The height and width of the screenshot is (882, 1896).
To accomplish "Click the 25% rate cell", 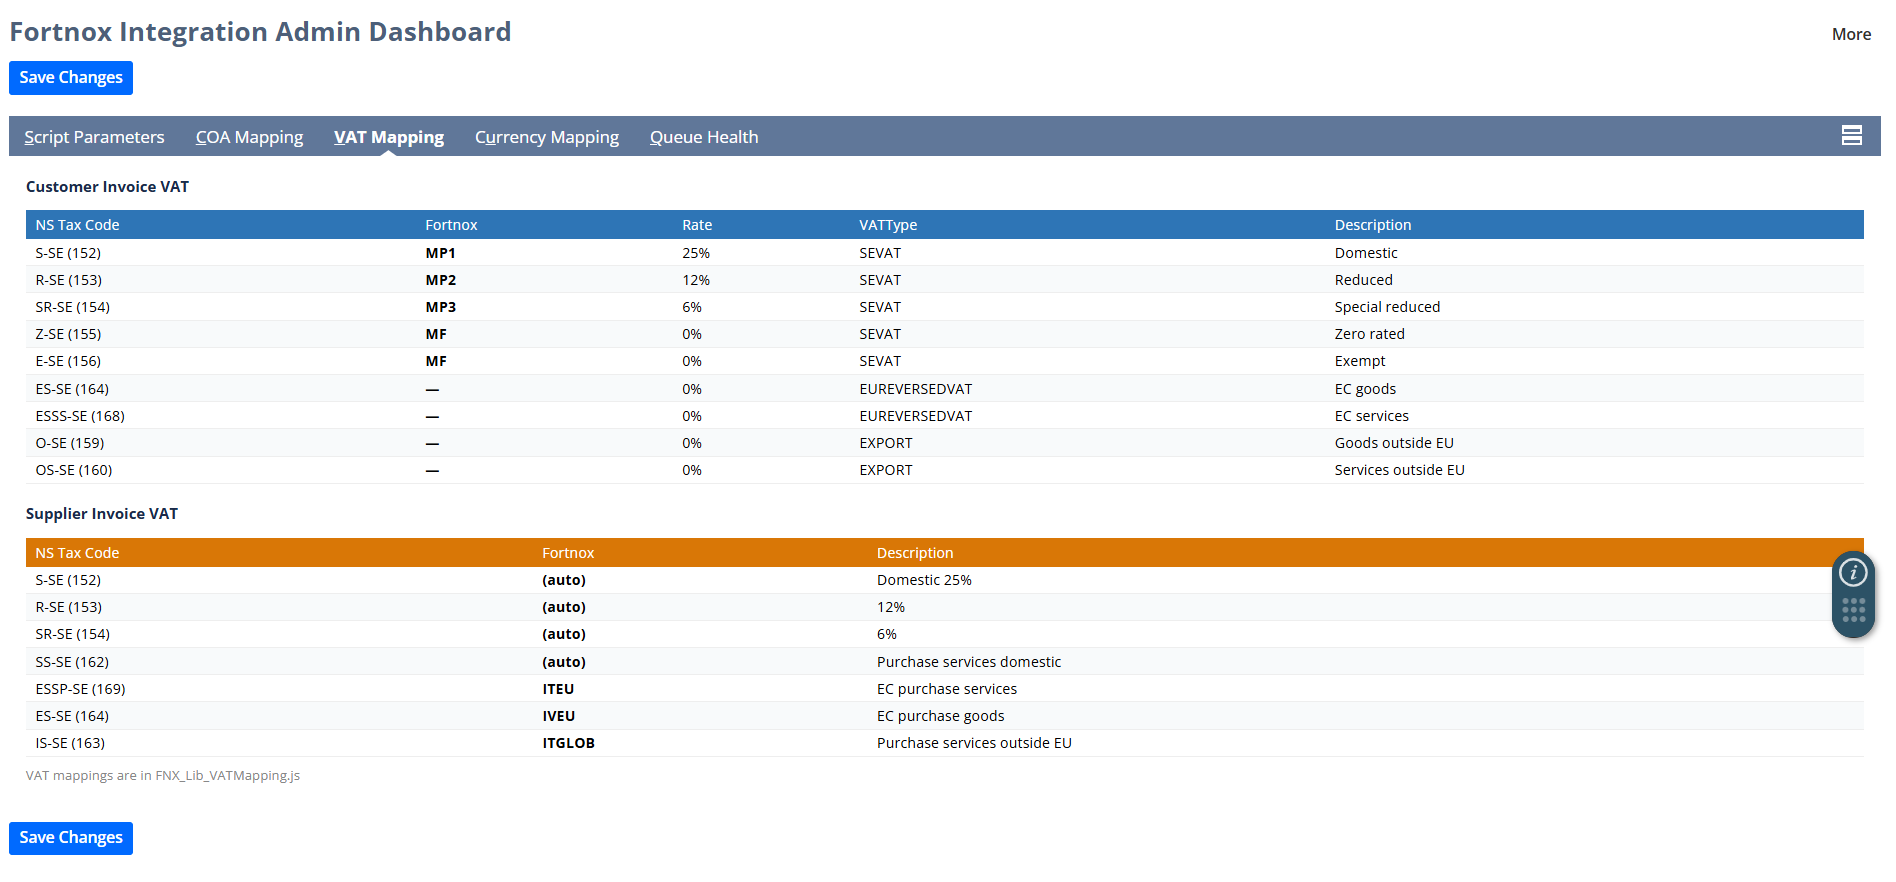I will pos(696,253).
